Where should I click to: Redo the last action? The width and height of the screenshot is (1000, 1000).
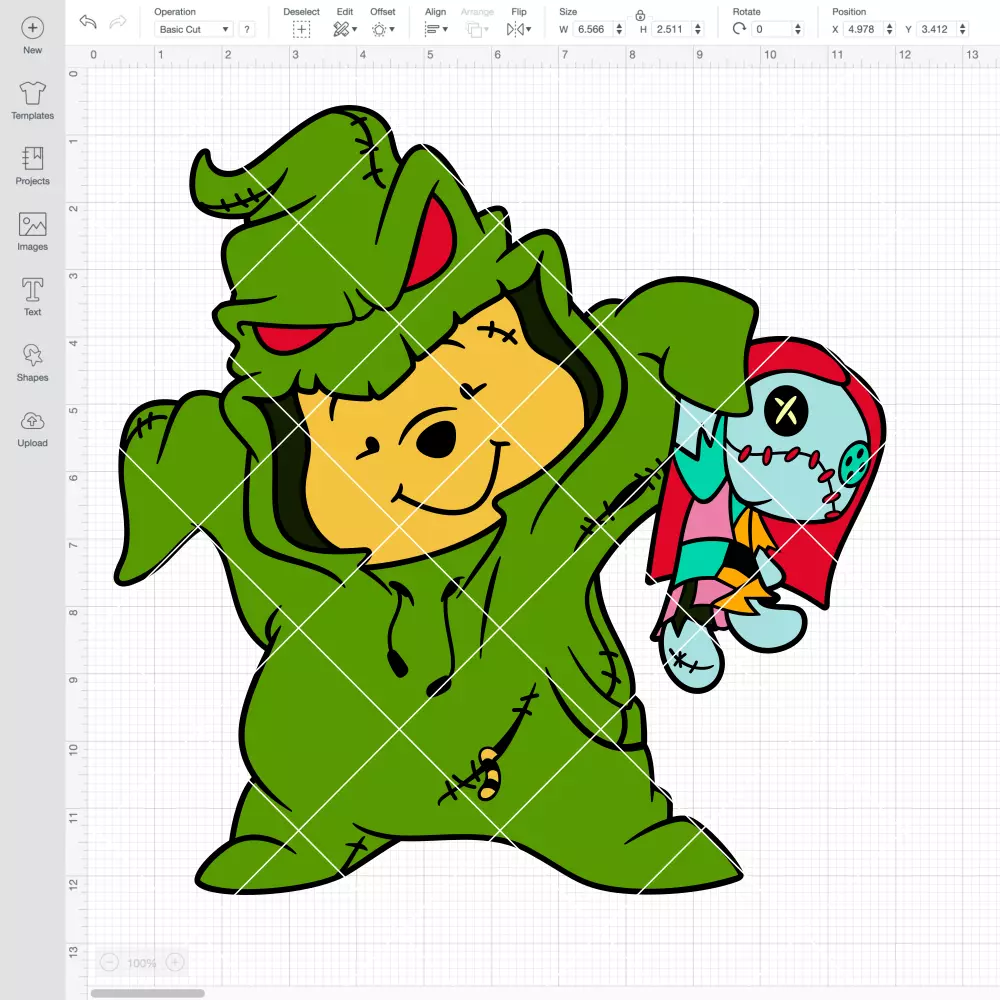click(117, 22)
